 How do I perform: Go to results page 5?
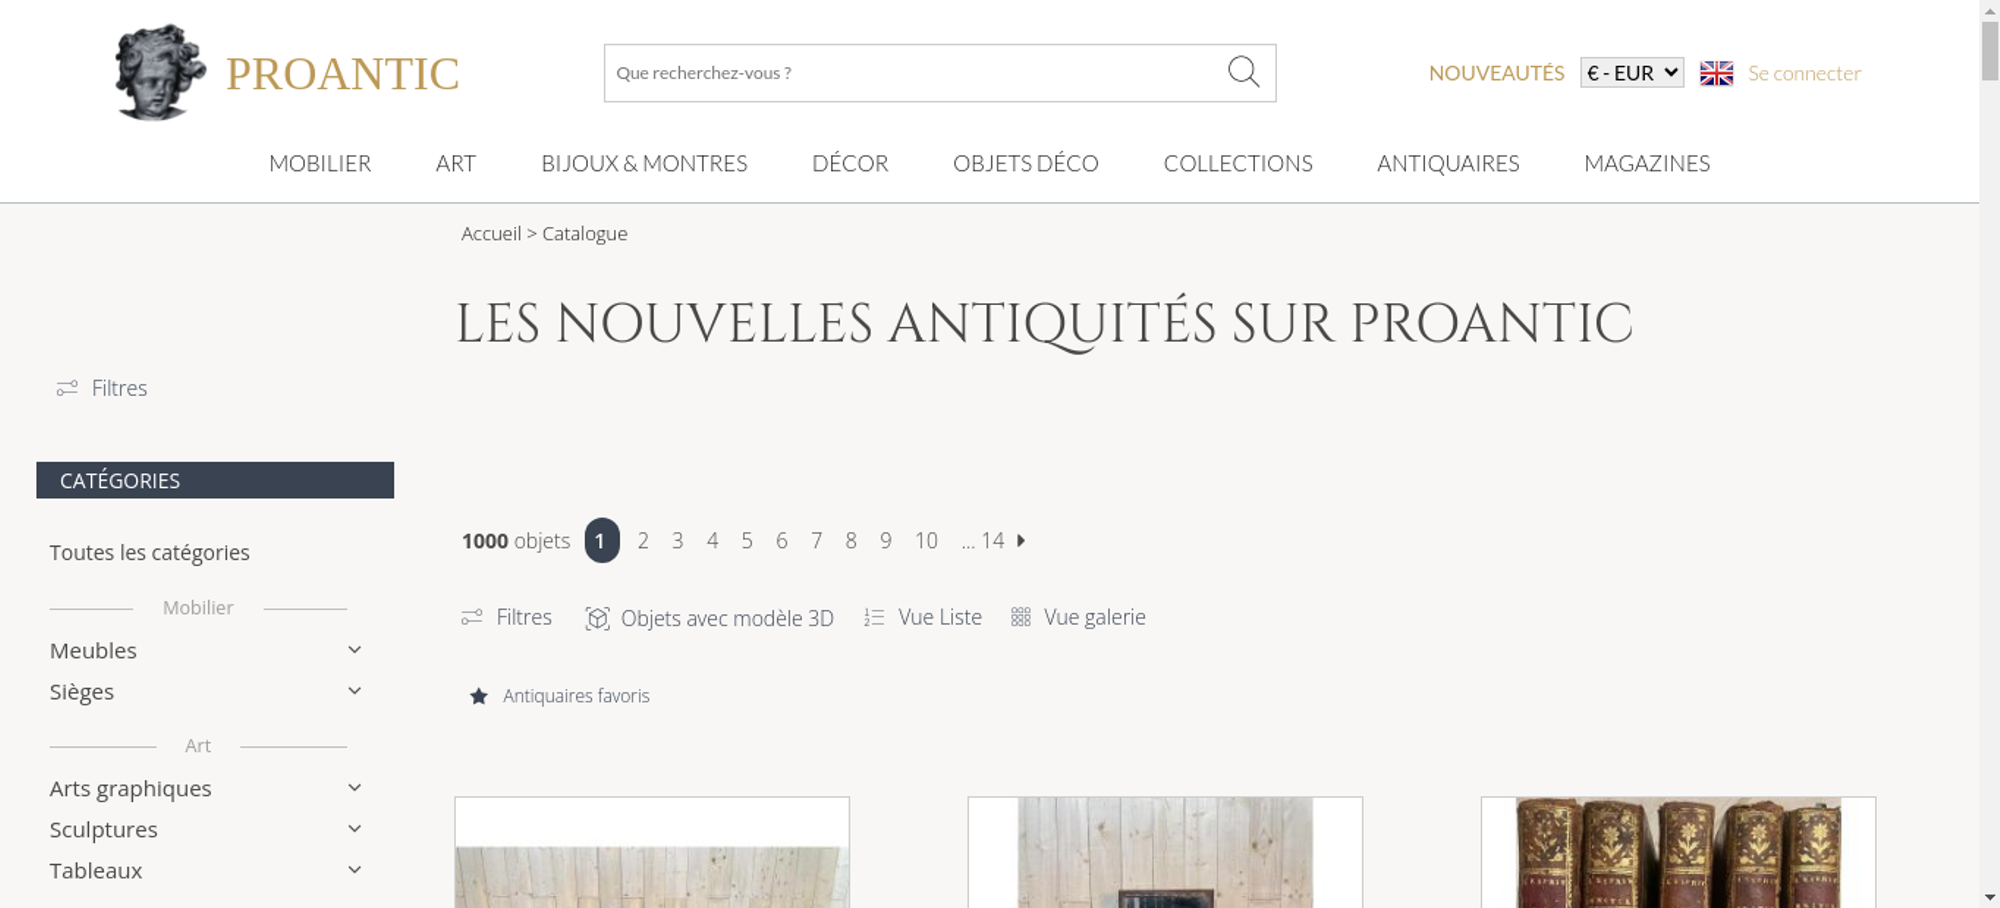point(747,541)
